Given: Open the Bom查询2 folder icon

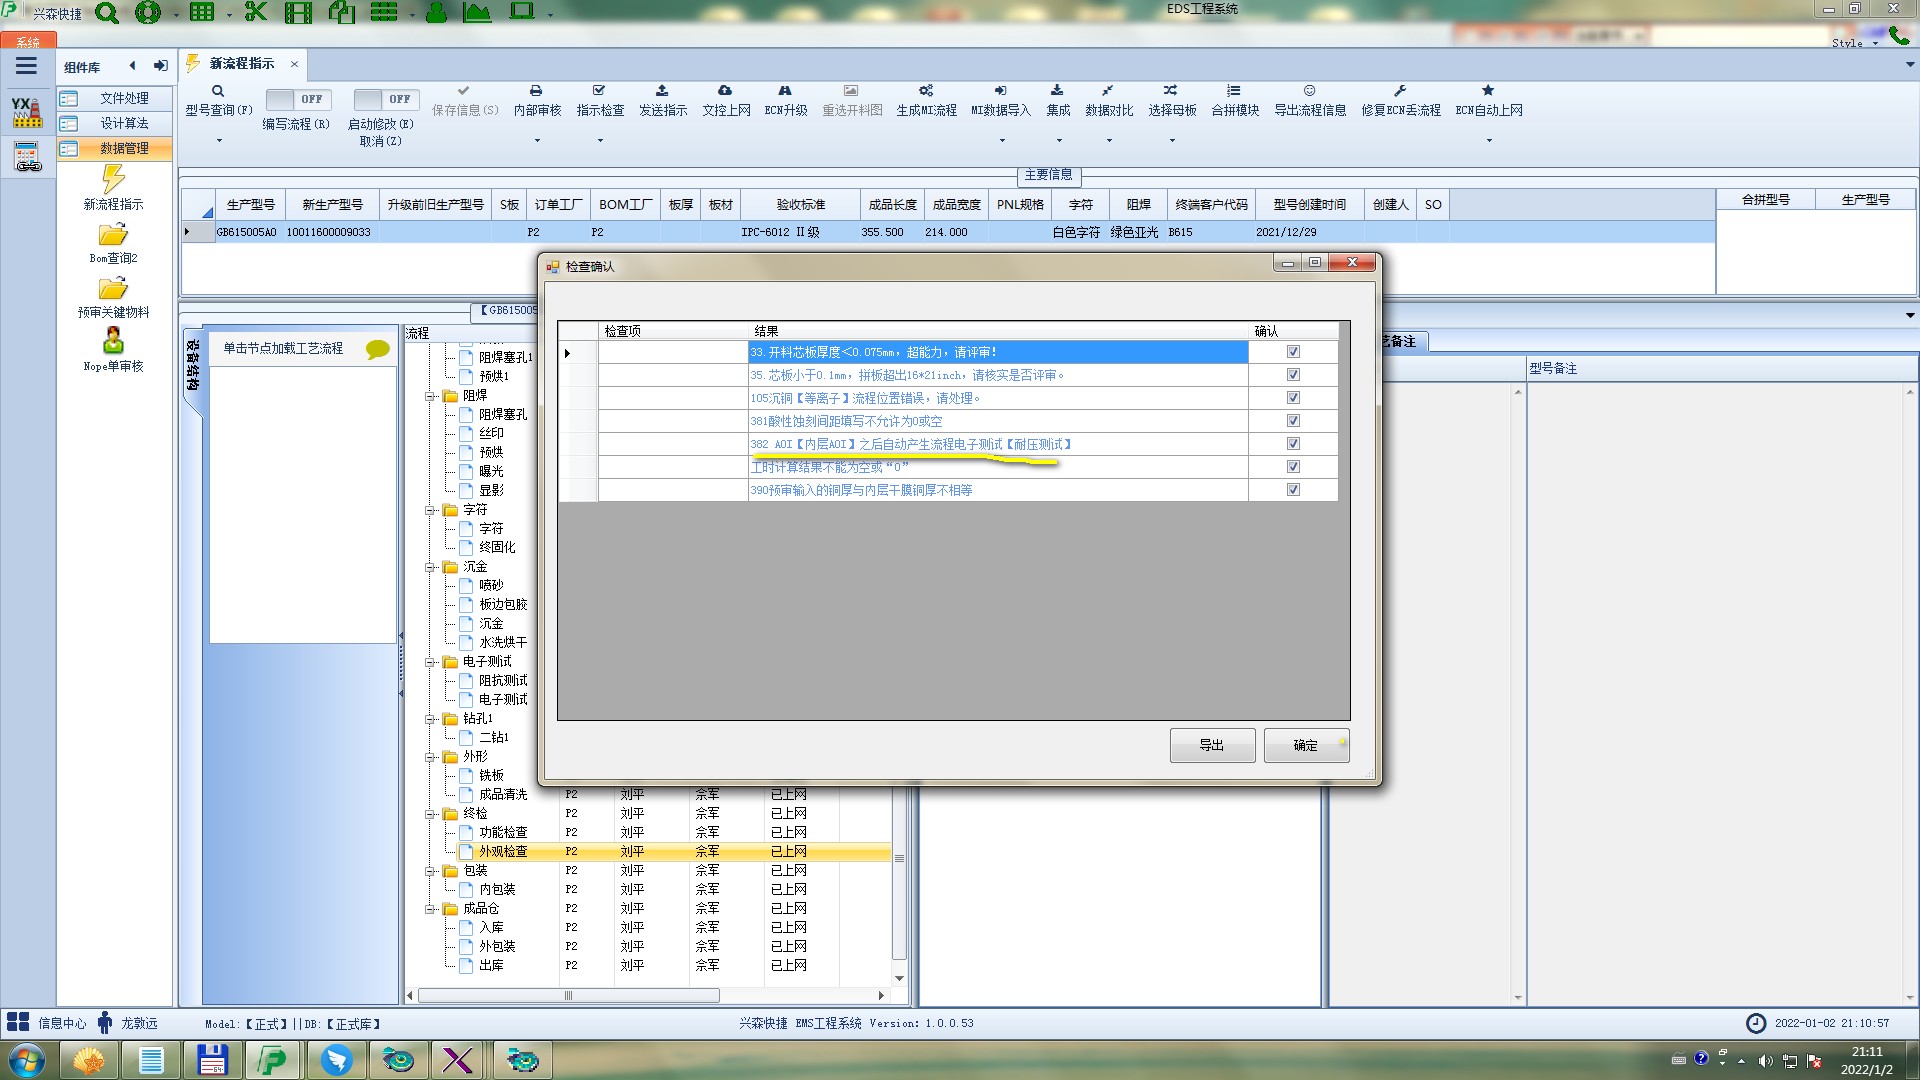Looking at the screenshot, I should 113,235.
